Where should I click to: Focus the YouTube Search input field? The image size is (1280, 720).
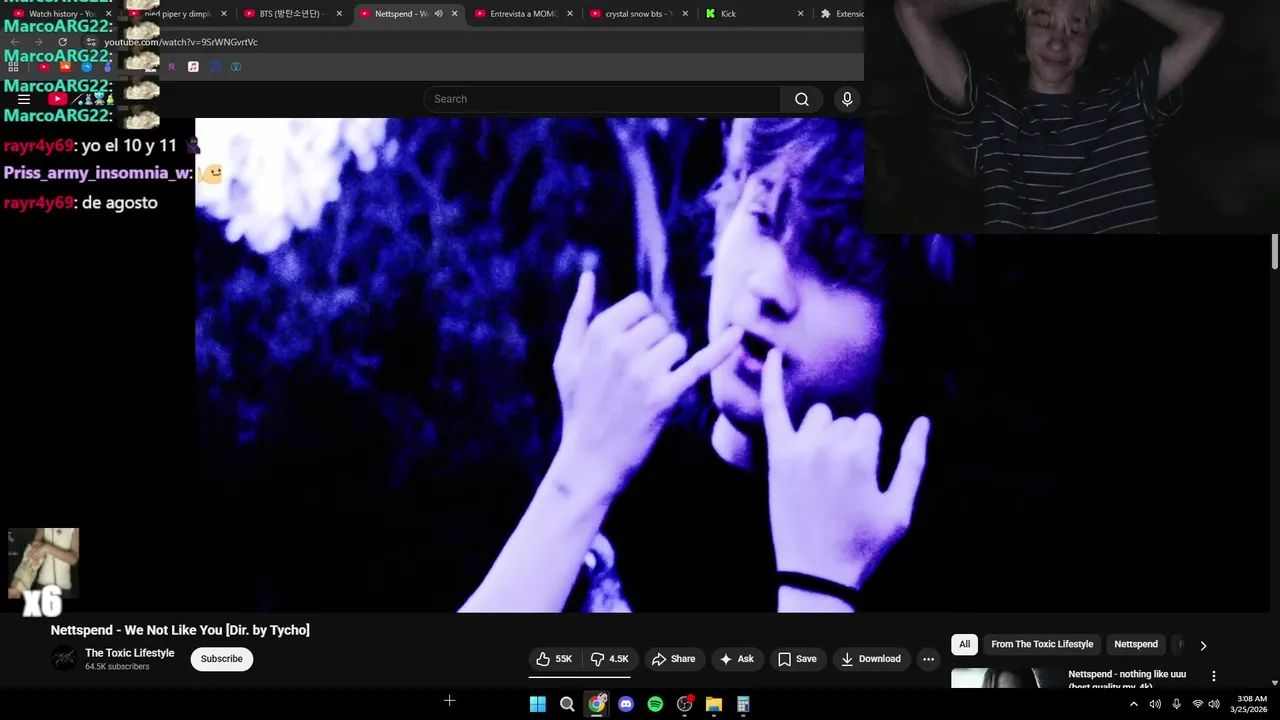(602, 99)
